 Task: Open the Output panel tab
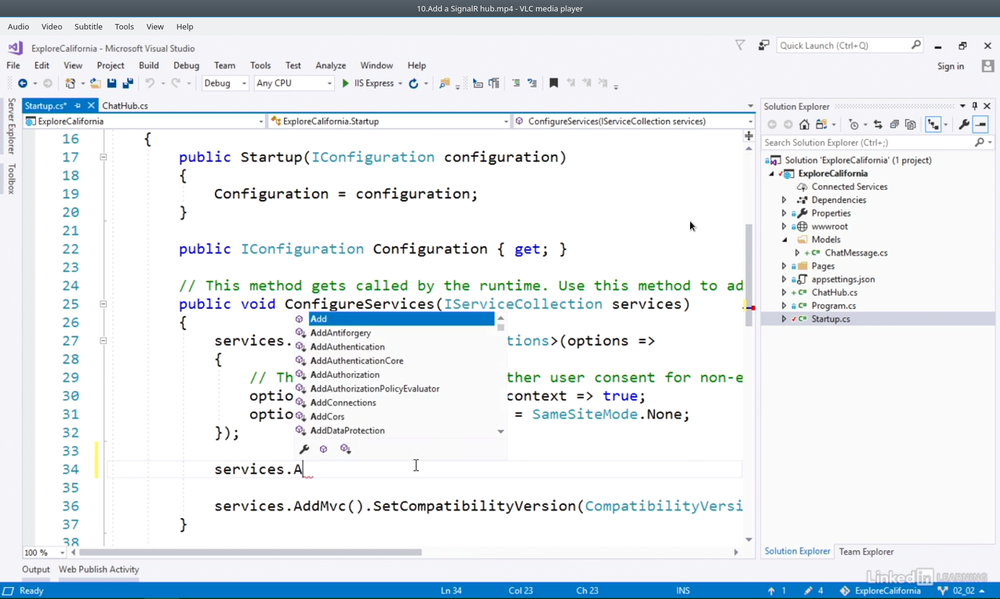point(36,570)
